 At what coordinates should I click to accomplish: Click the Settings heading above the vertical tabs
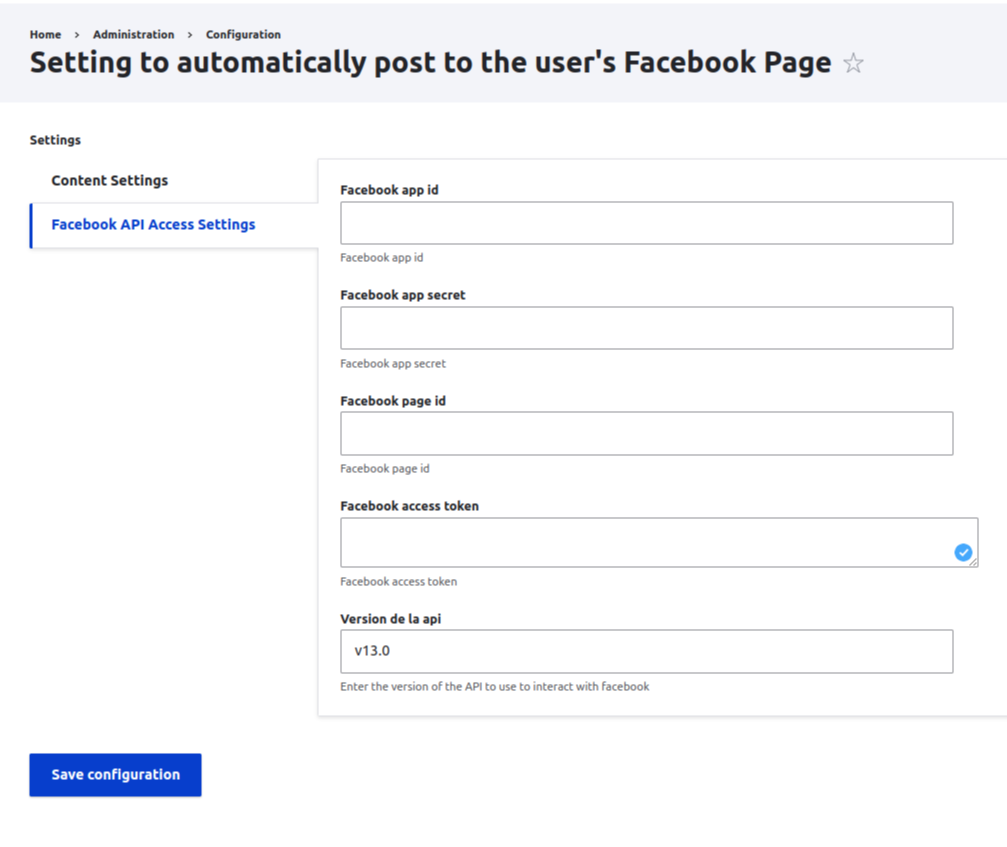55,139
